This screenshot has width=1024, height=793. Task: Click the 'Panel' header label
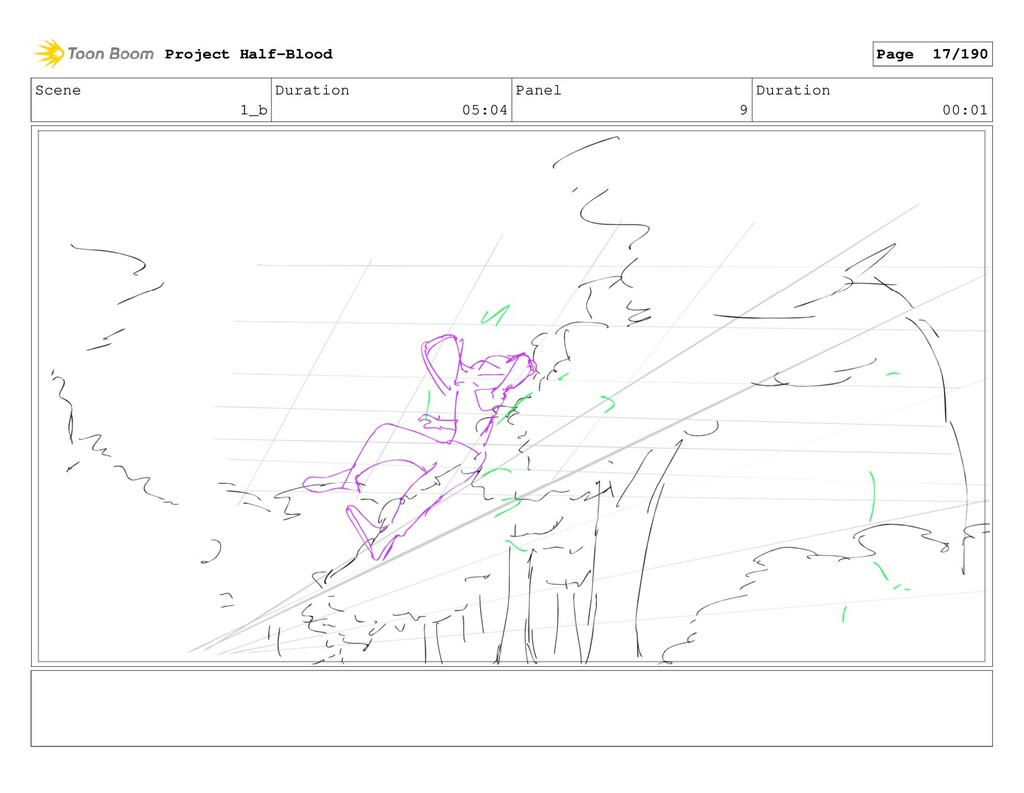pos(538,90)
